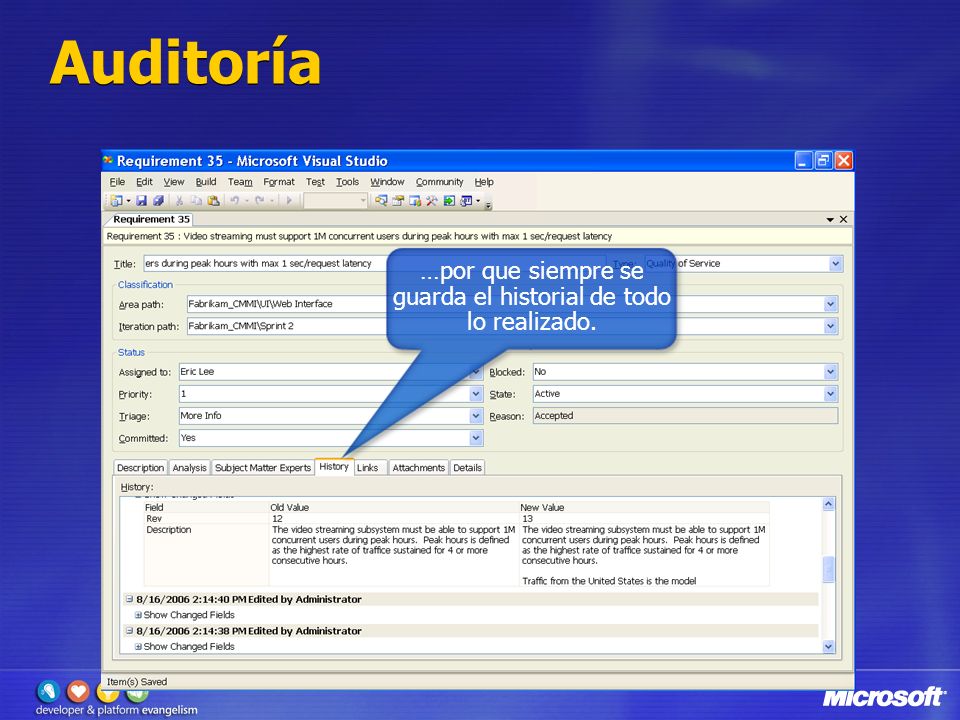
Task: Click the Save All toolbar icon
Action: tap(158, 200)
